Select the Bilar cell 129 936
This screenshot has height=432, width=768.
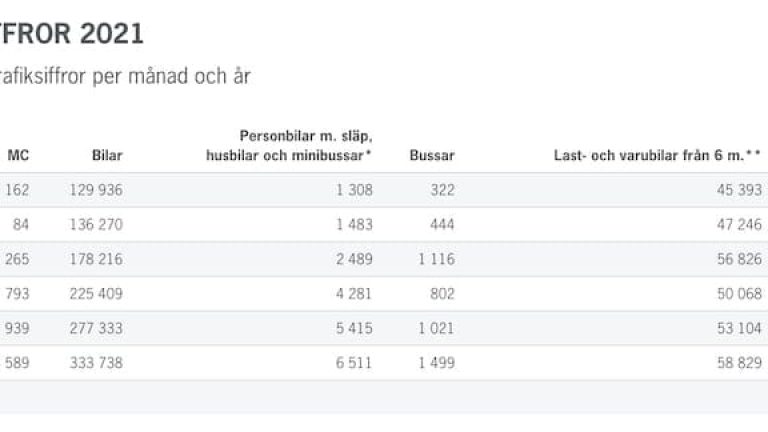(96, 190)
